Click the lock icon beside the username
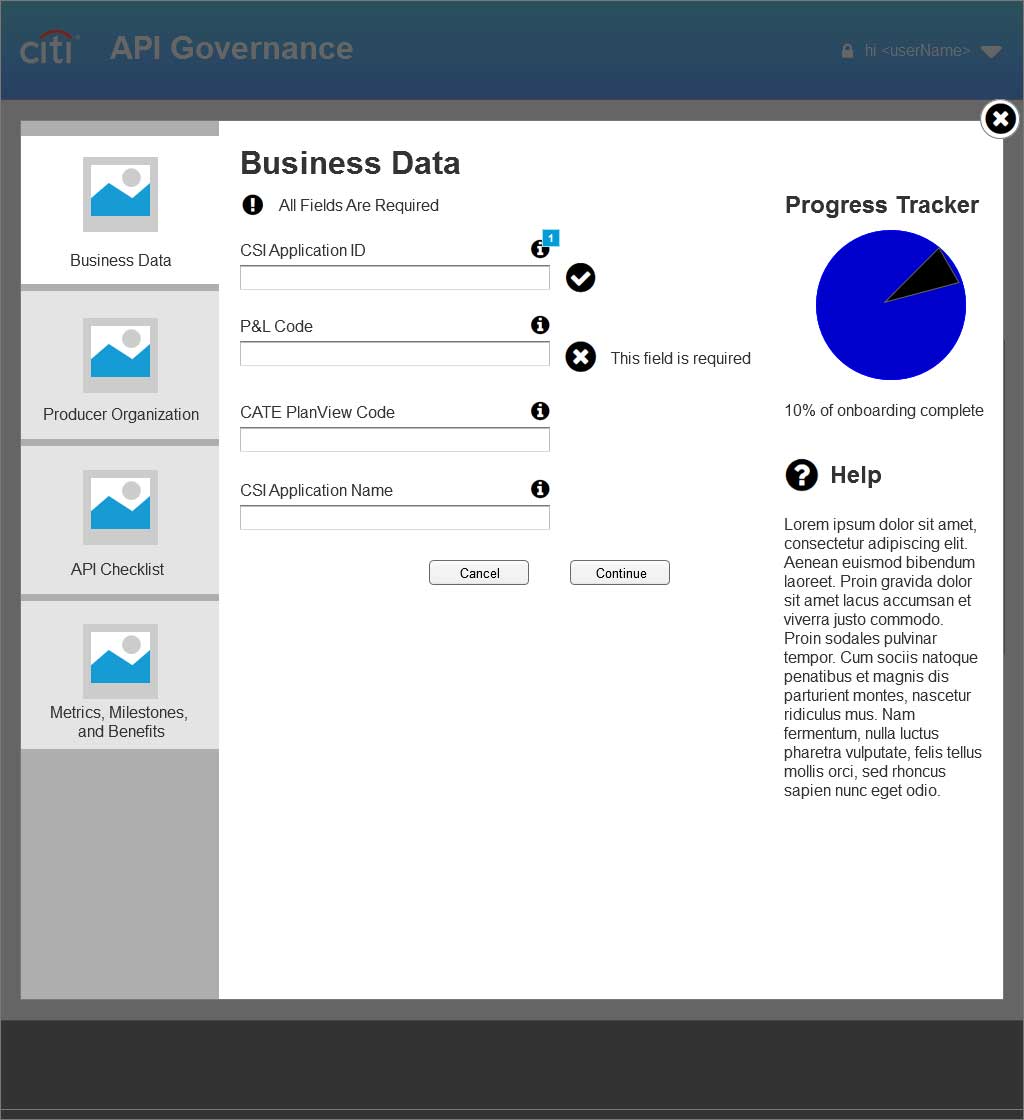 (848, 51)
